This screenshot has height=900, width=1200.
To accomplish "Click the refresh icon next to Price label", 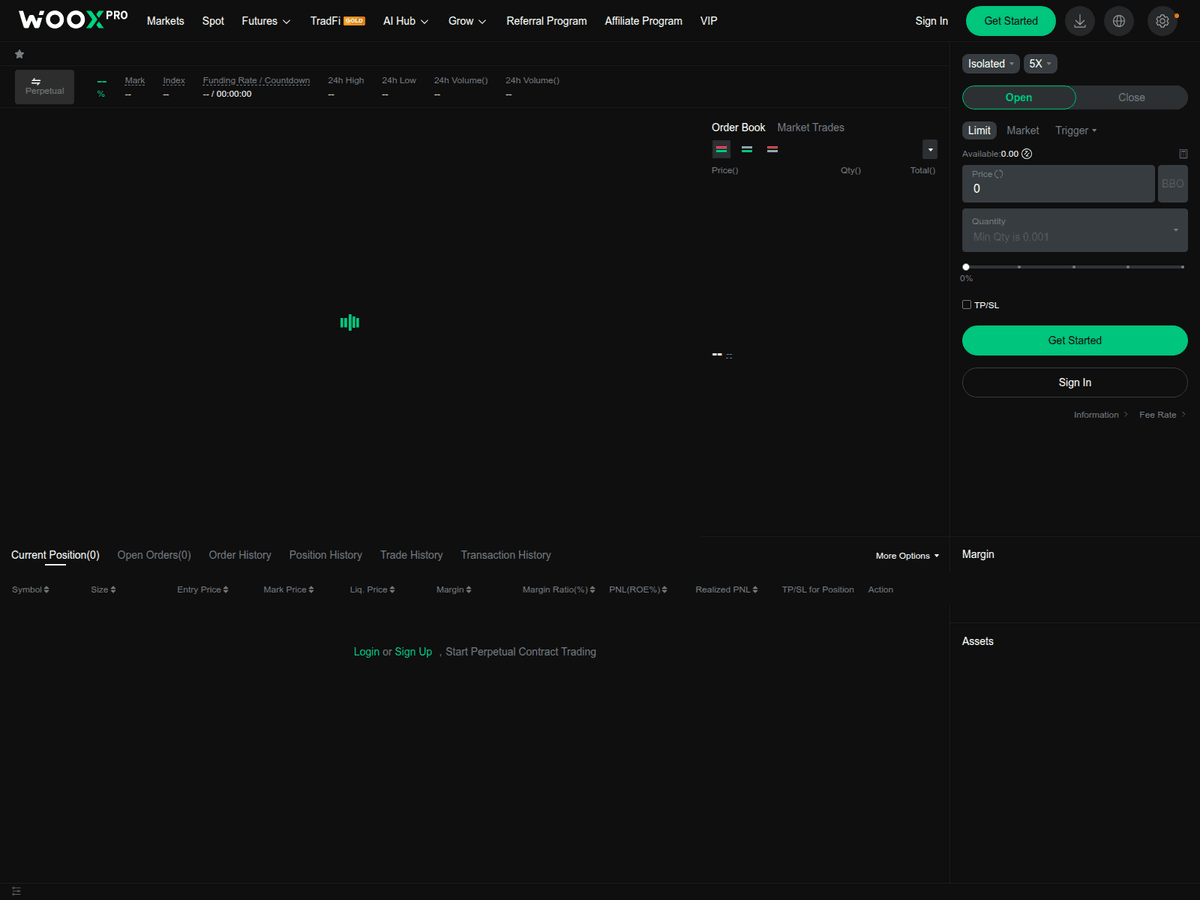I will 999,174.
